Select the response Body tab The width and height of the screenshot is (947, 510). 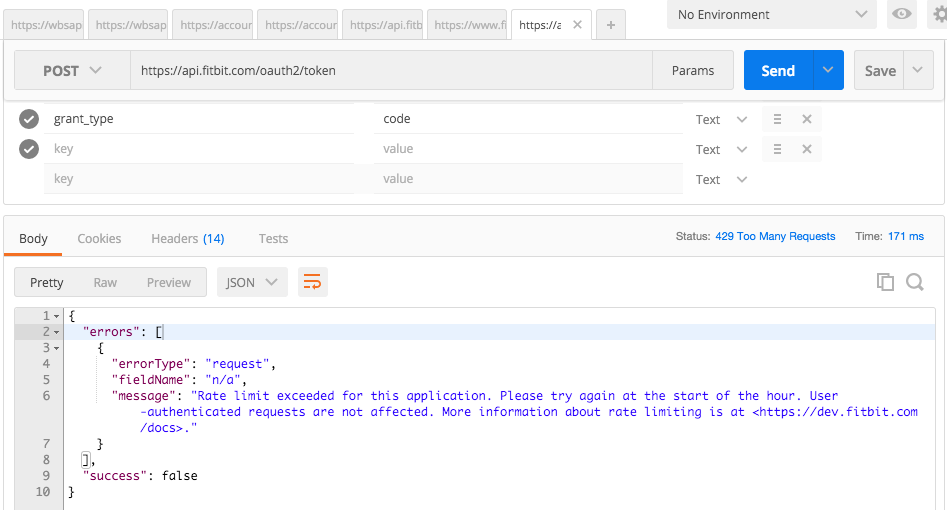pyautogui.click(x=33, y=239)
